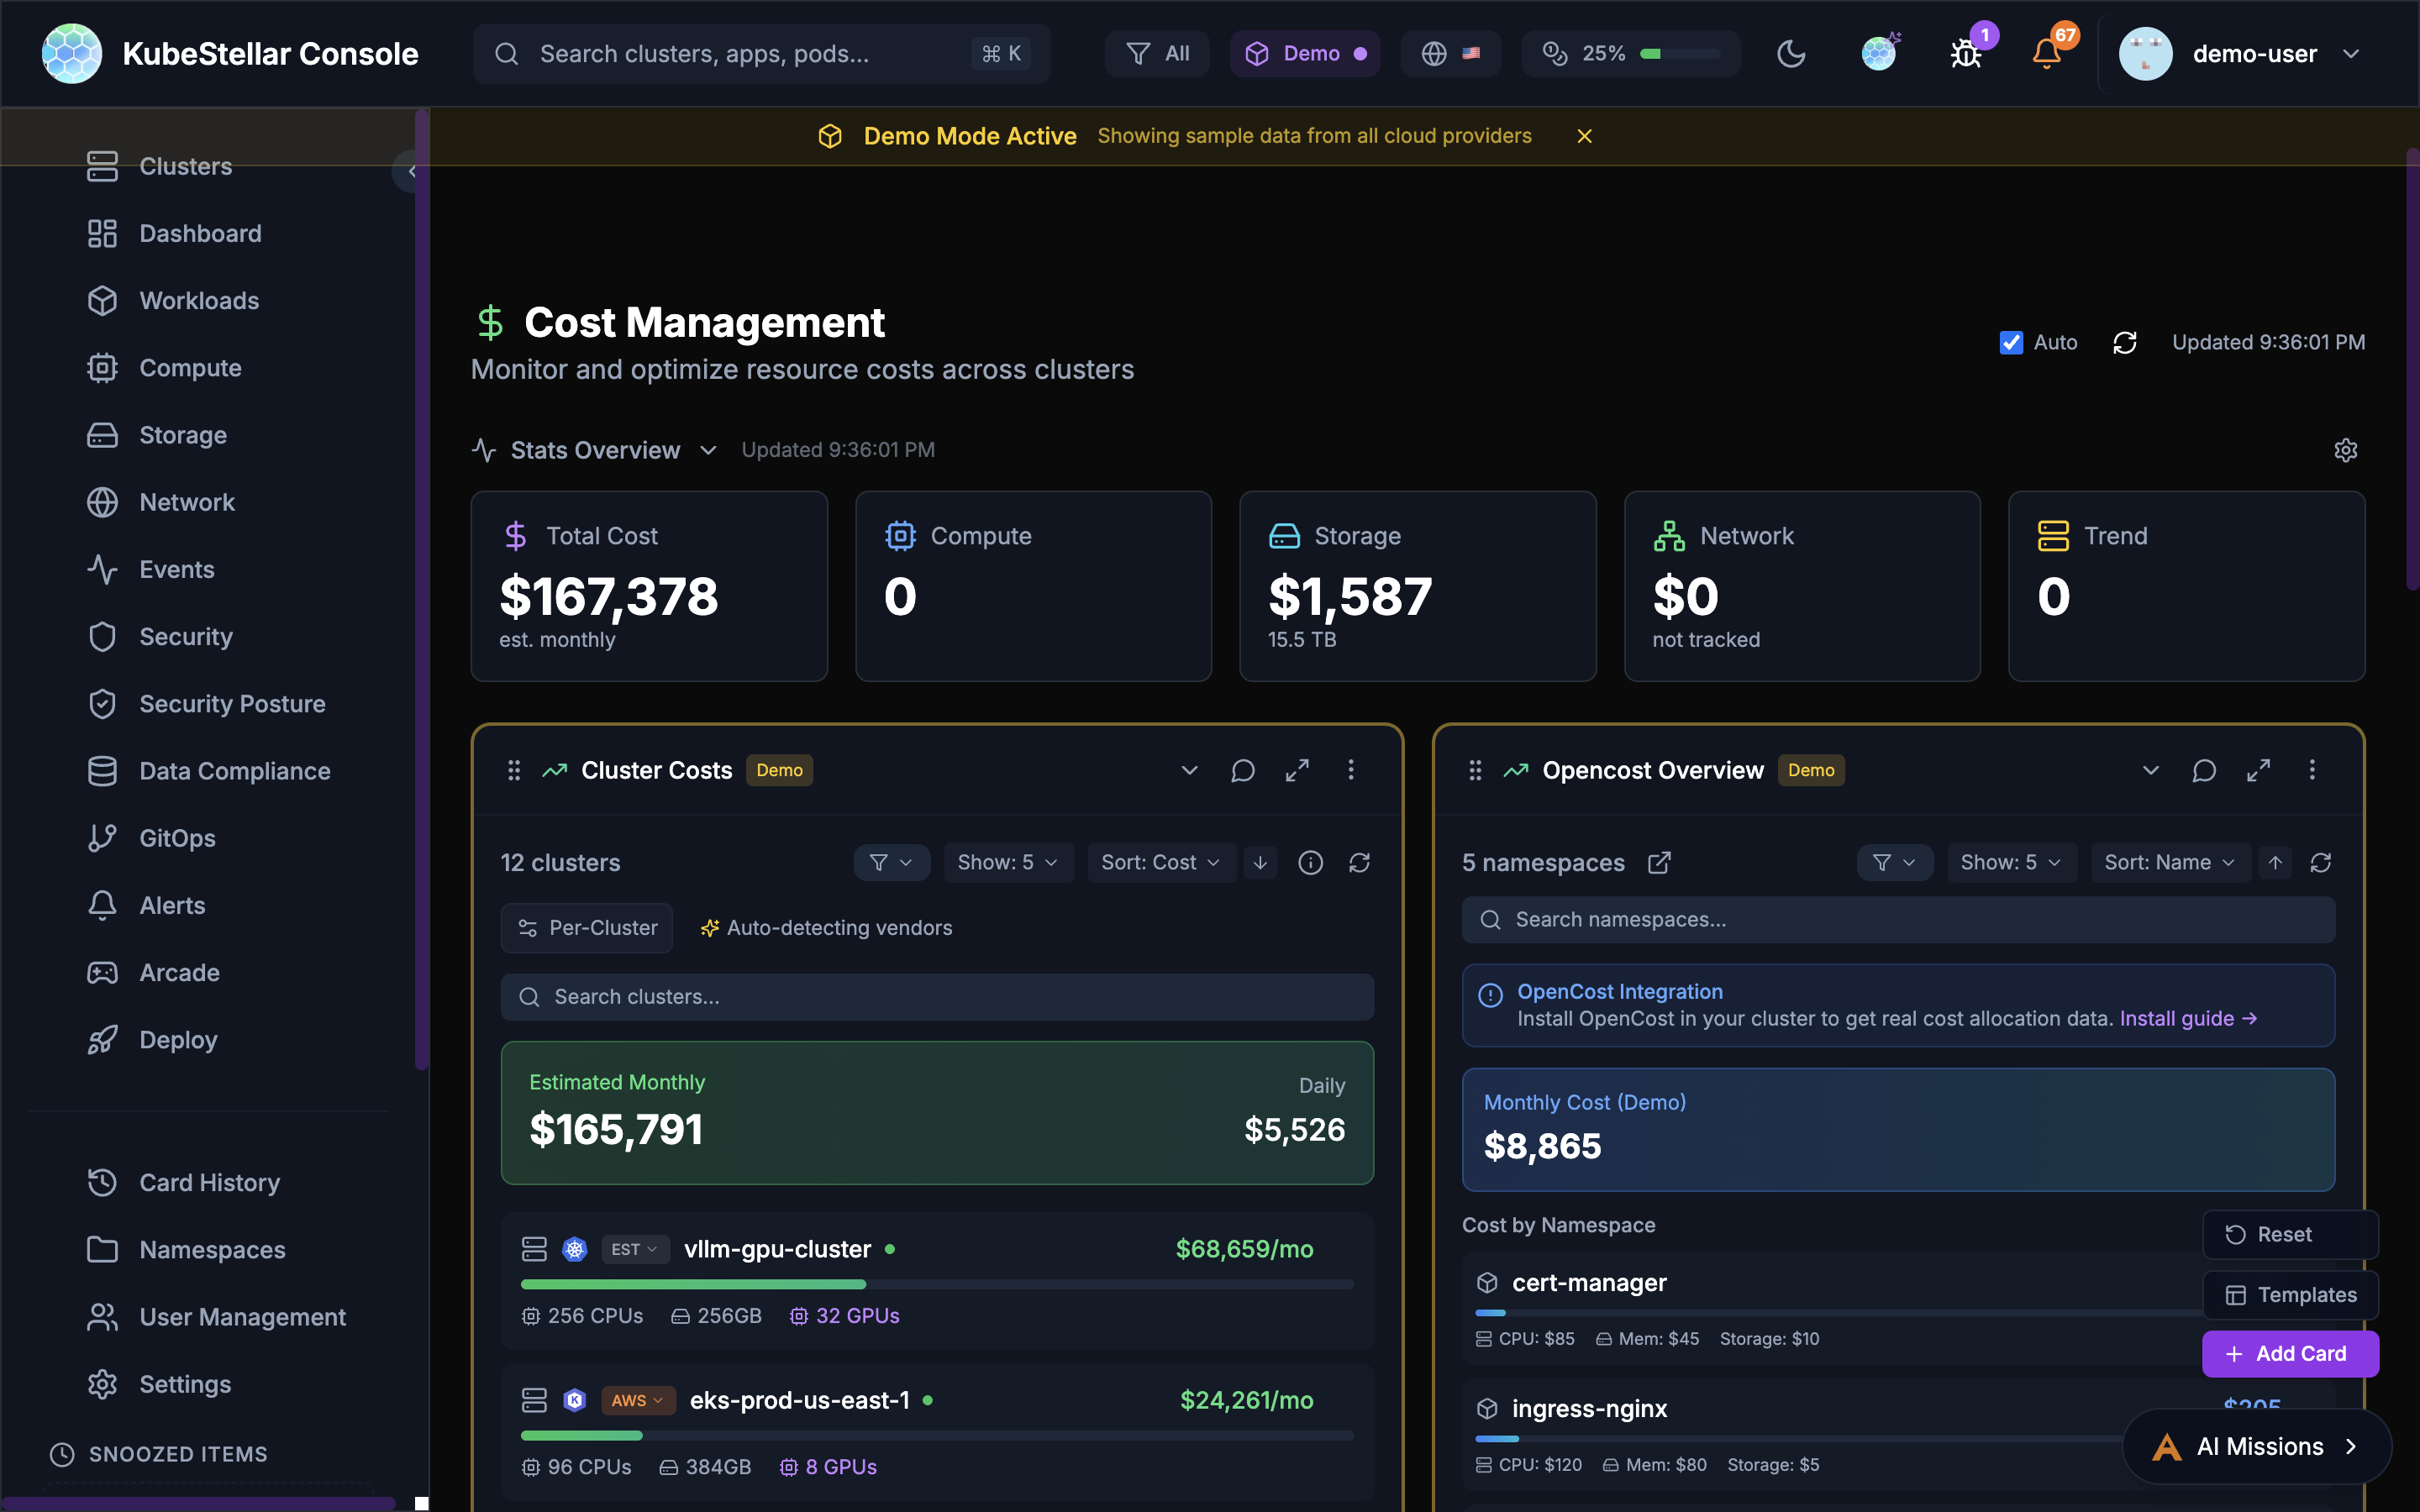Select Workloads from the sidebar
This screenshot has width=2420, height=1512.
[198, 300]
